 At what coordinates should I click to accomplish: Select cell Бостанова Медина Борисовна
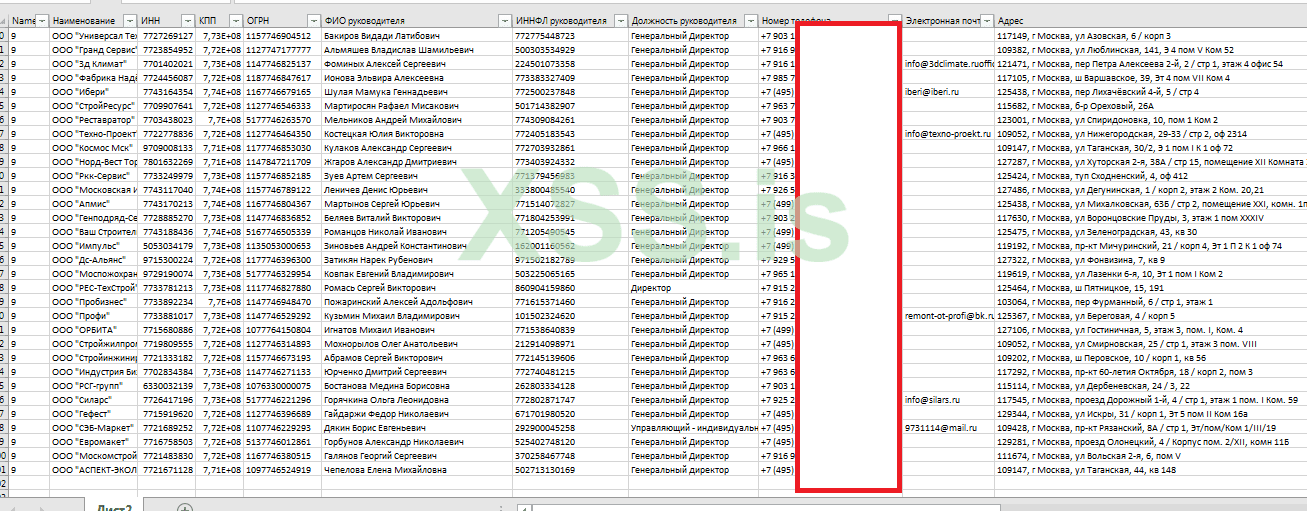click(x=417, y=385)
